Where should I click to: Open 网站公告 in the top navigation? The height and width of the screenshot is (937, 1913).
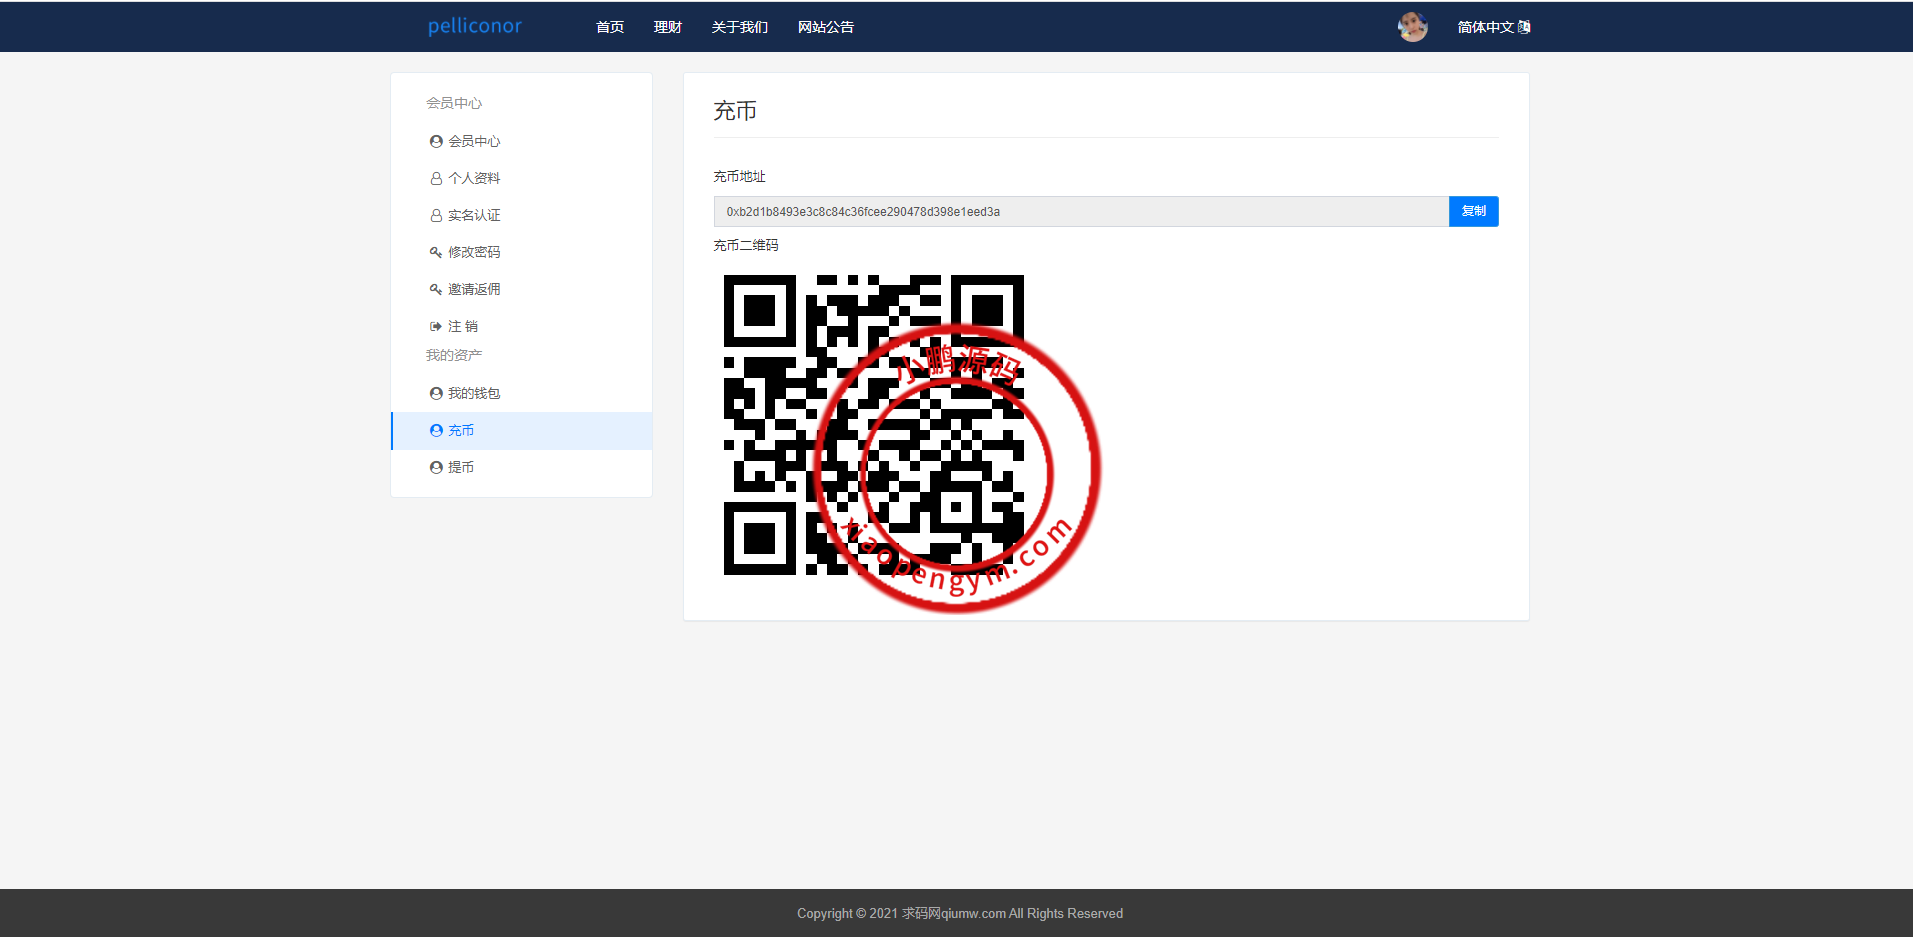pos(826,27)
